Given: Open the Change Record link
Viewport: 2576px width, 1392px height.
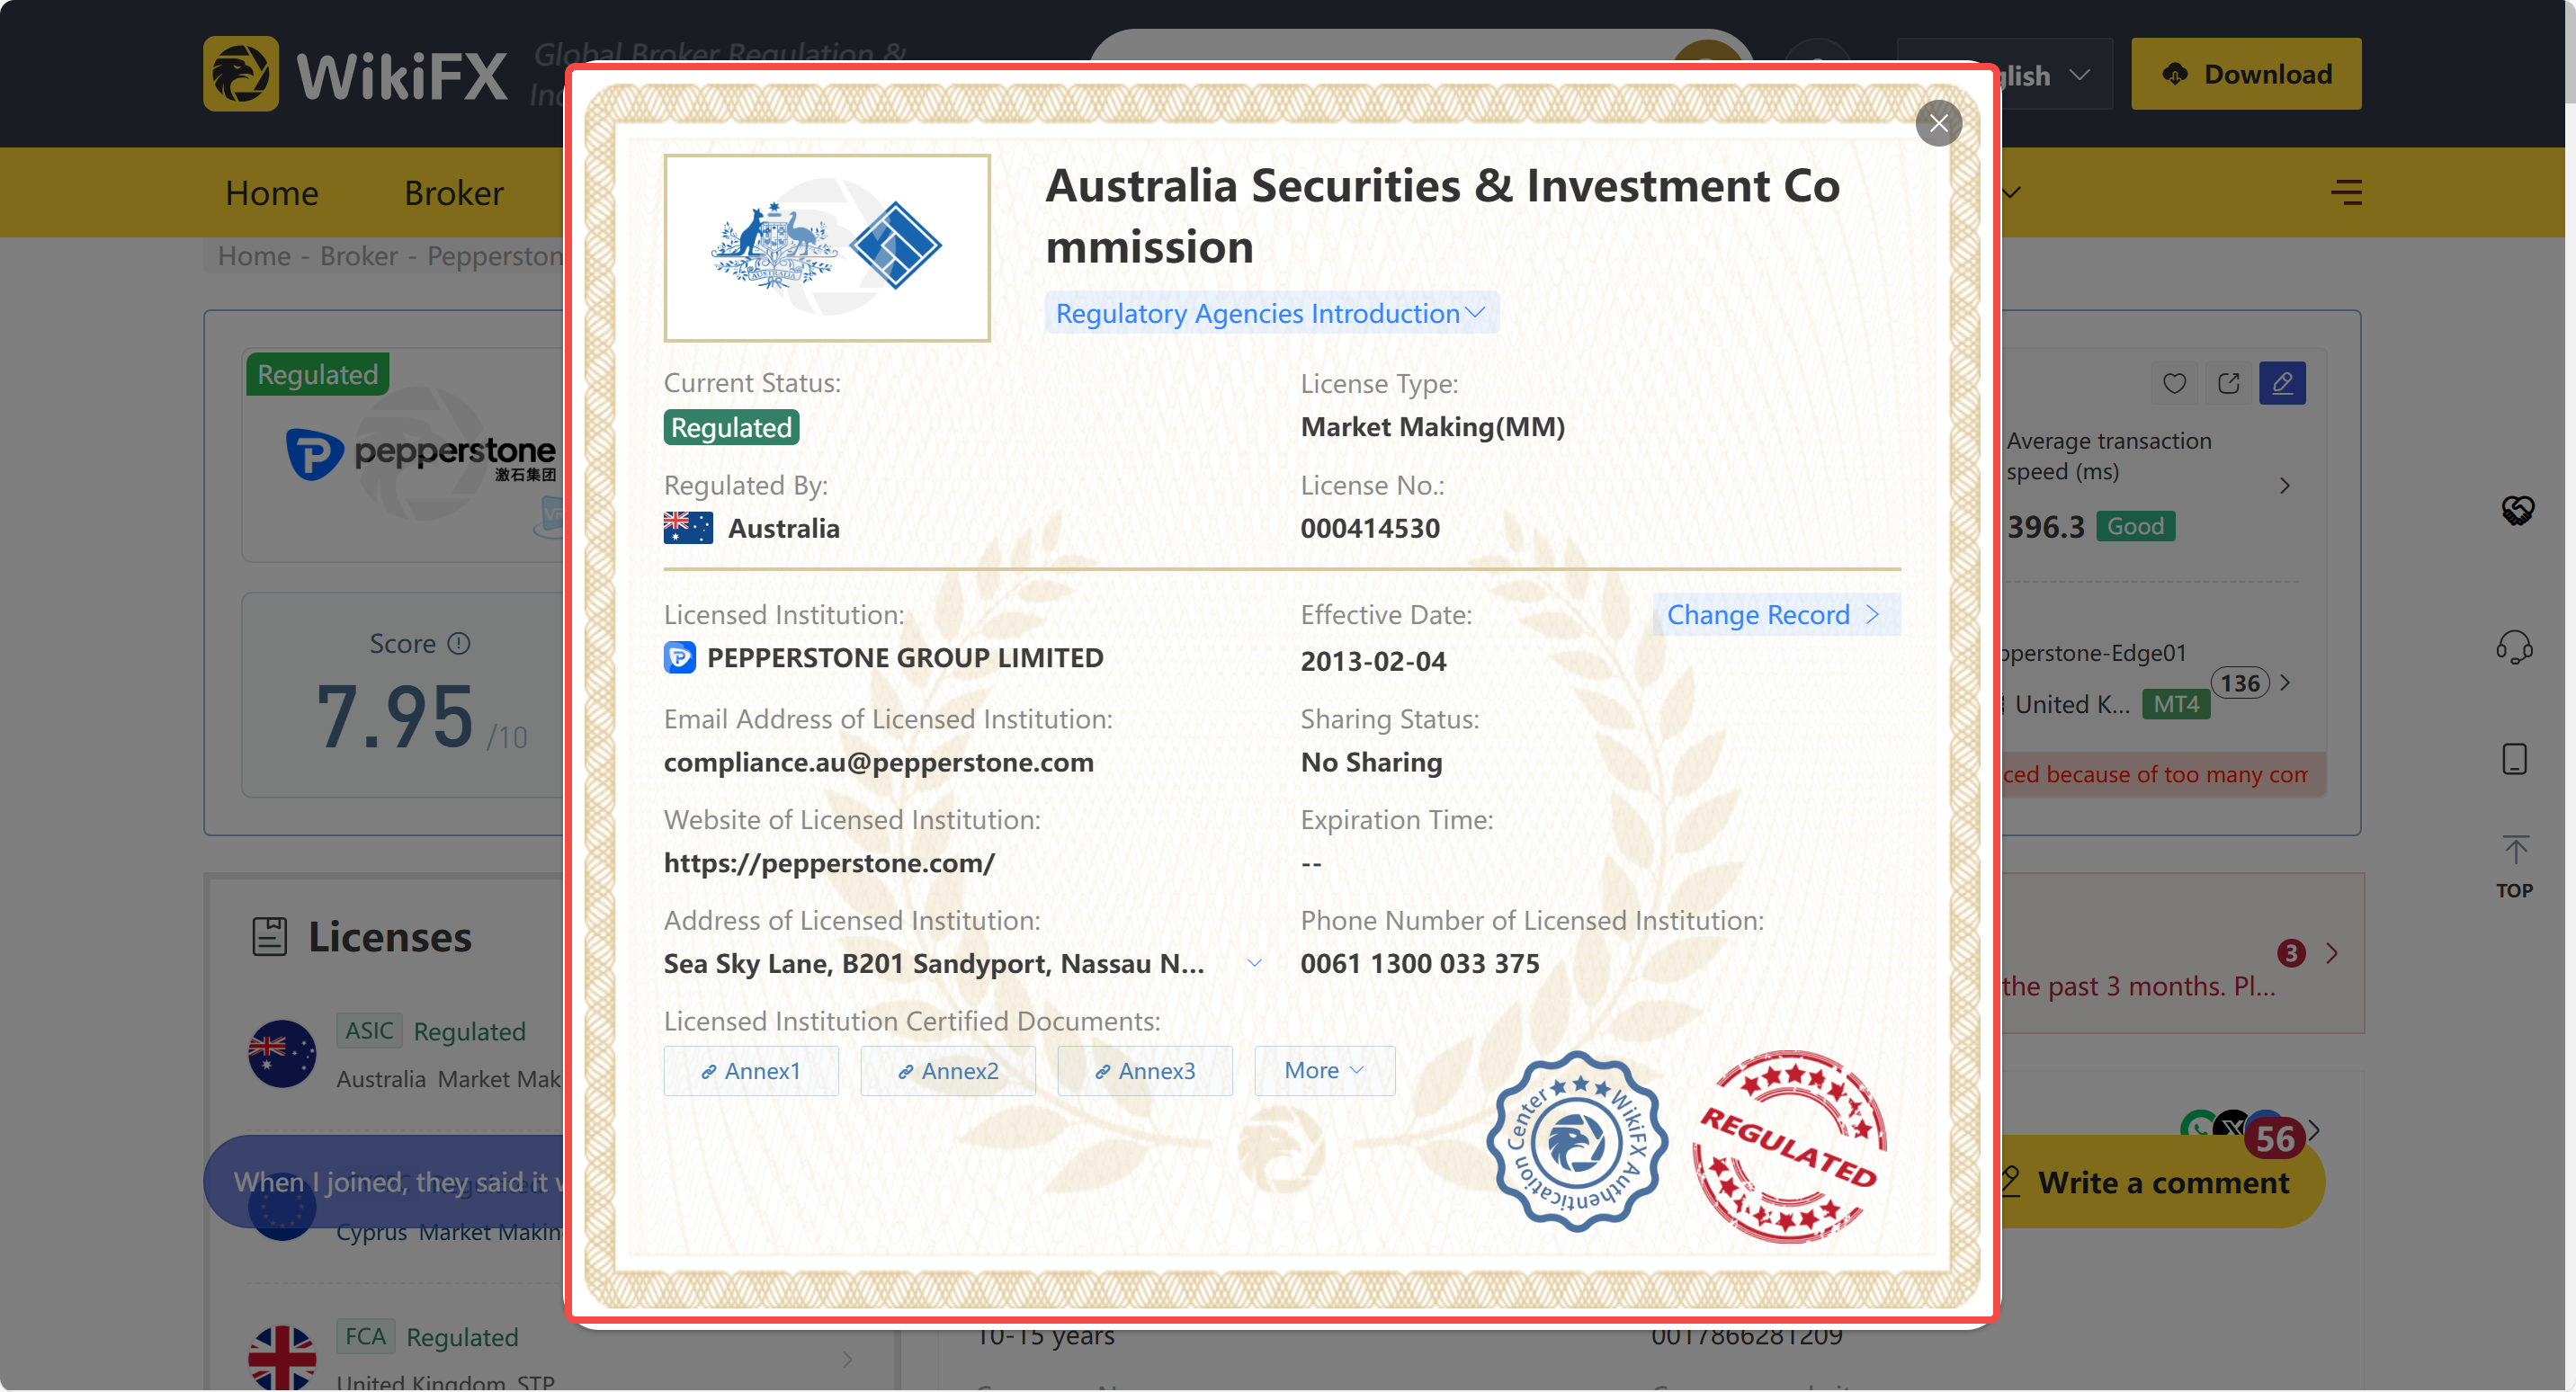Looking at the screenshot, I should point(1775,614).
